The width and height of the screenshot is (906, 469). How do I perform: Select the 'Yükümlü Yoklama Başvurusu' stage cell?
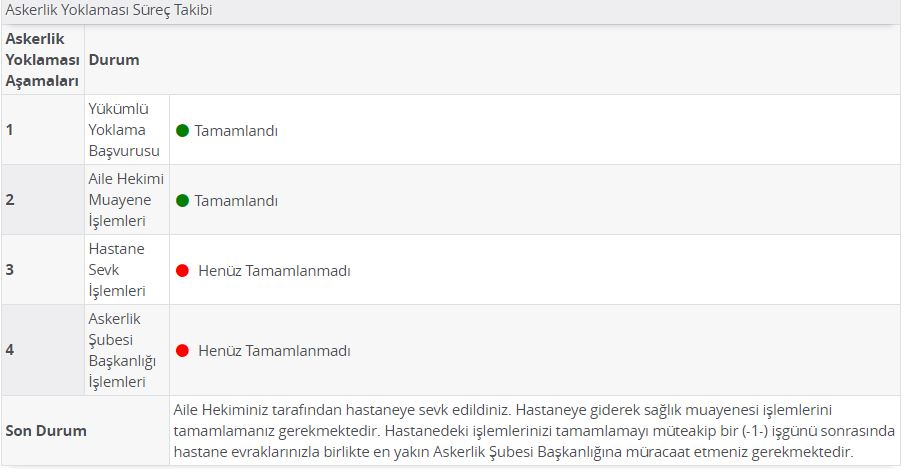127,130
